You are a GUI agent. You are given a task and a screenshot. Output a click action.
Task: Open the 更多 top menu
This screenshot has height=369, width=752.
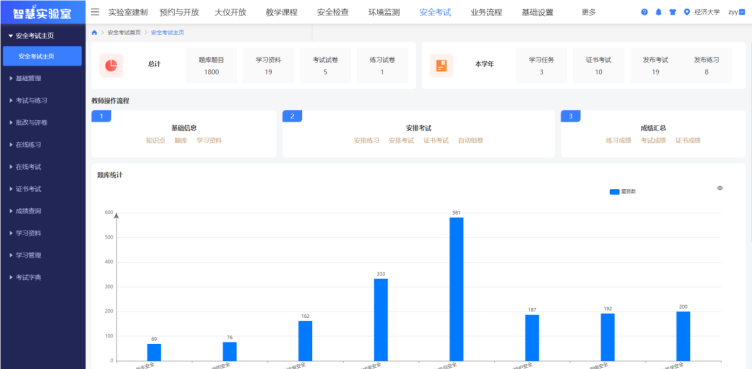(x=588, y=12)
